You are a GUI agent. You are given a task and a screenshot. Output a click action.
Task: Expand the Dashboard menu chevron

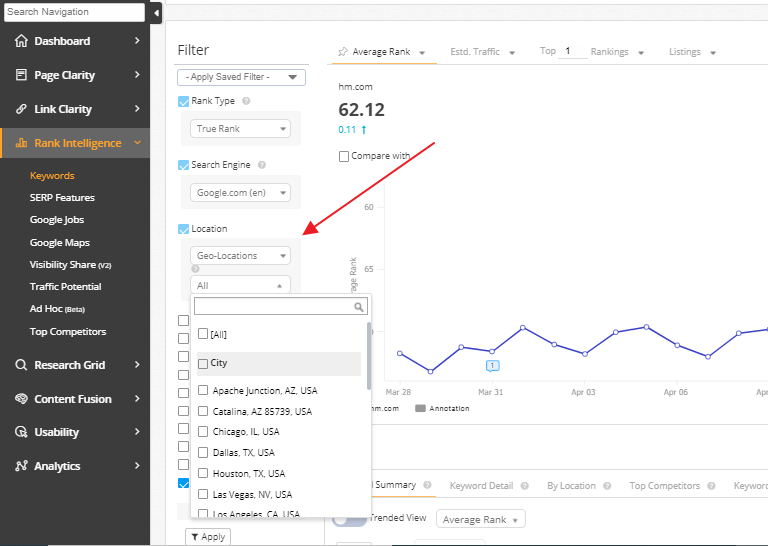(137, 41)
